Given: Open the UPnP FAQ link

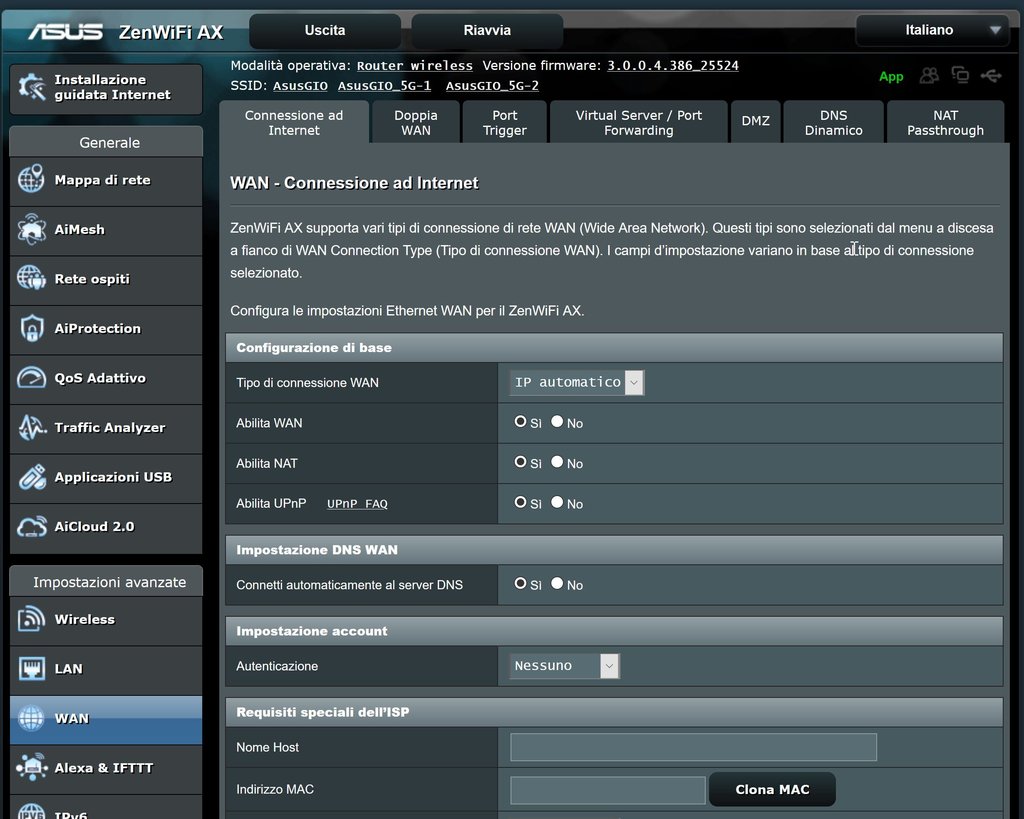Looking at the screenshot, I should [357, 504].
